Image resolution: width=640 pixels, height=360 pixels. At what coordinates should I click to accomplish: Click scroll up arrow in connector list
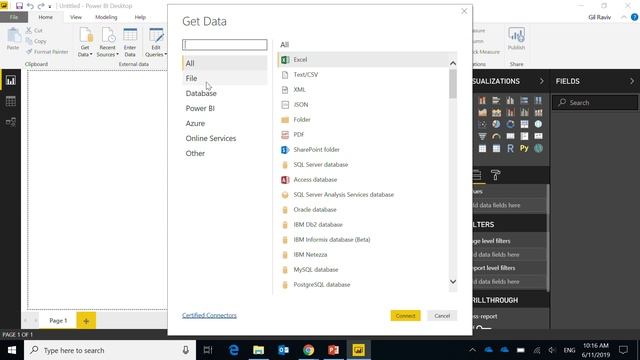pos(453,63)
